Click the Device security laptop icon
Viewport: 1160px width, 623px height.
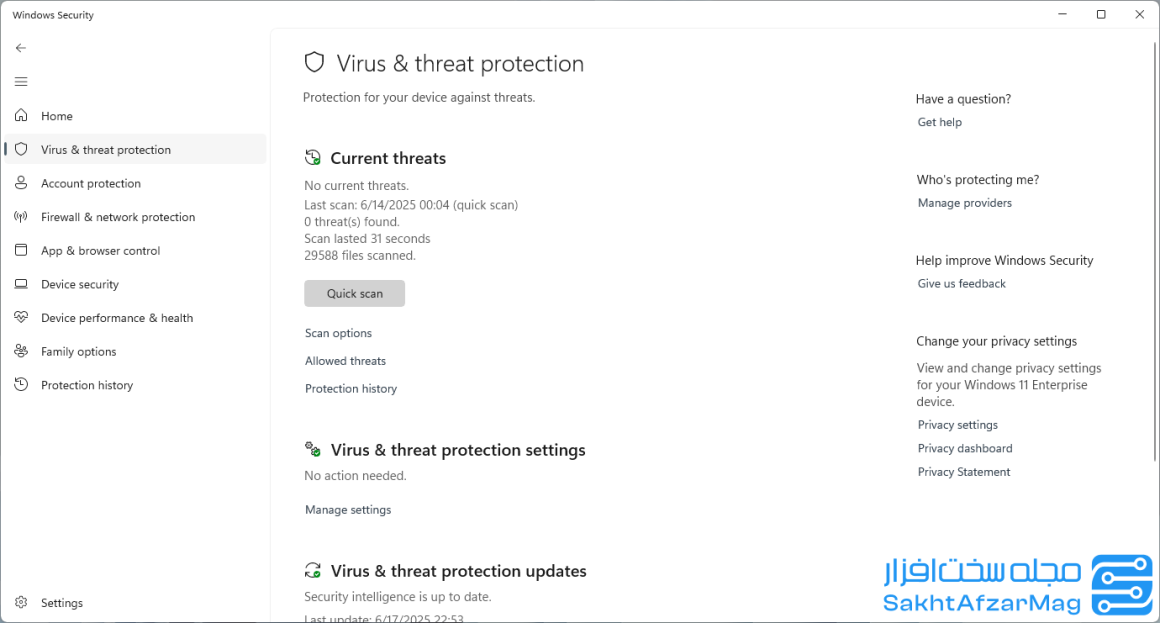(x=21, y=284)
